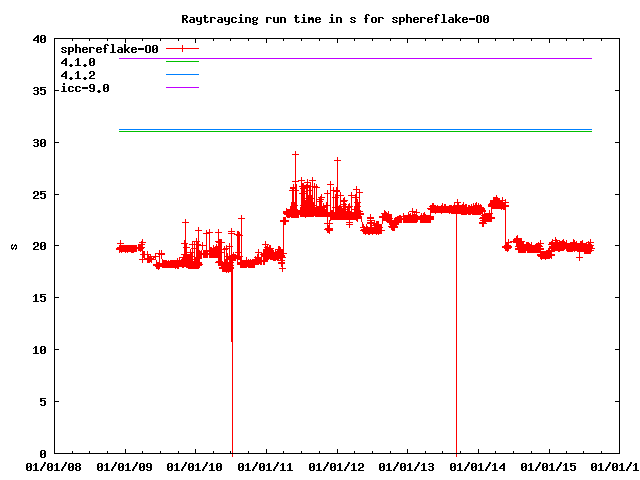Click the highest red data peak near 29
640x480 pixels.
[x=295, y=155]
